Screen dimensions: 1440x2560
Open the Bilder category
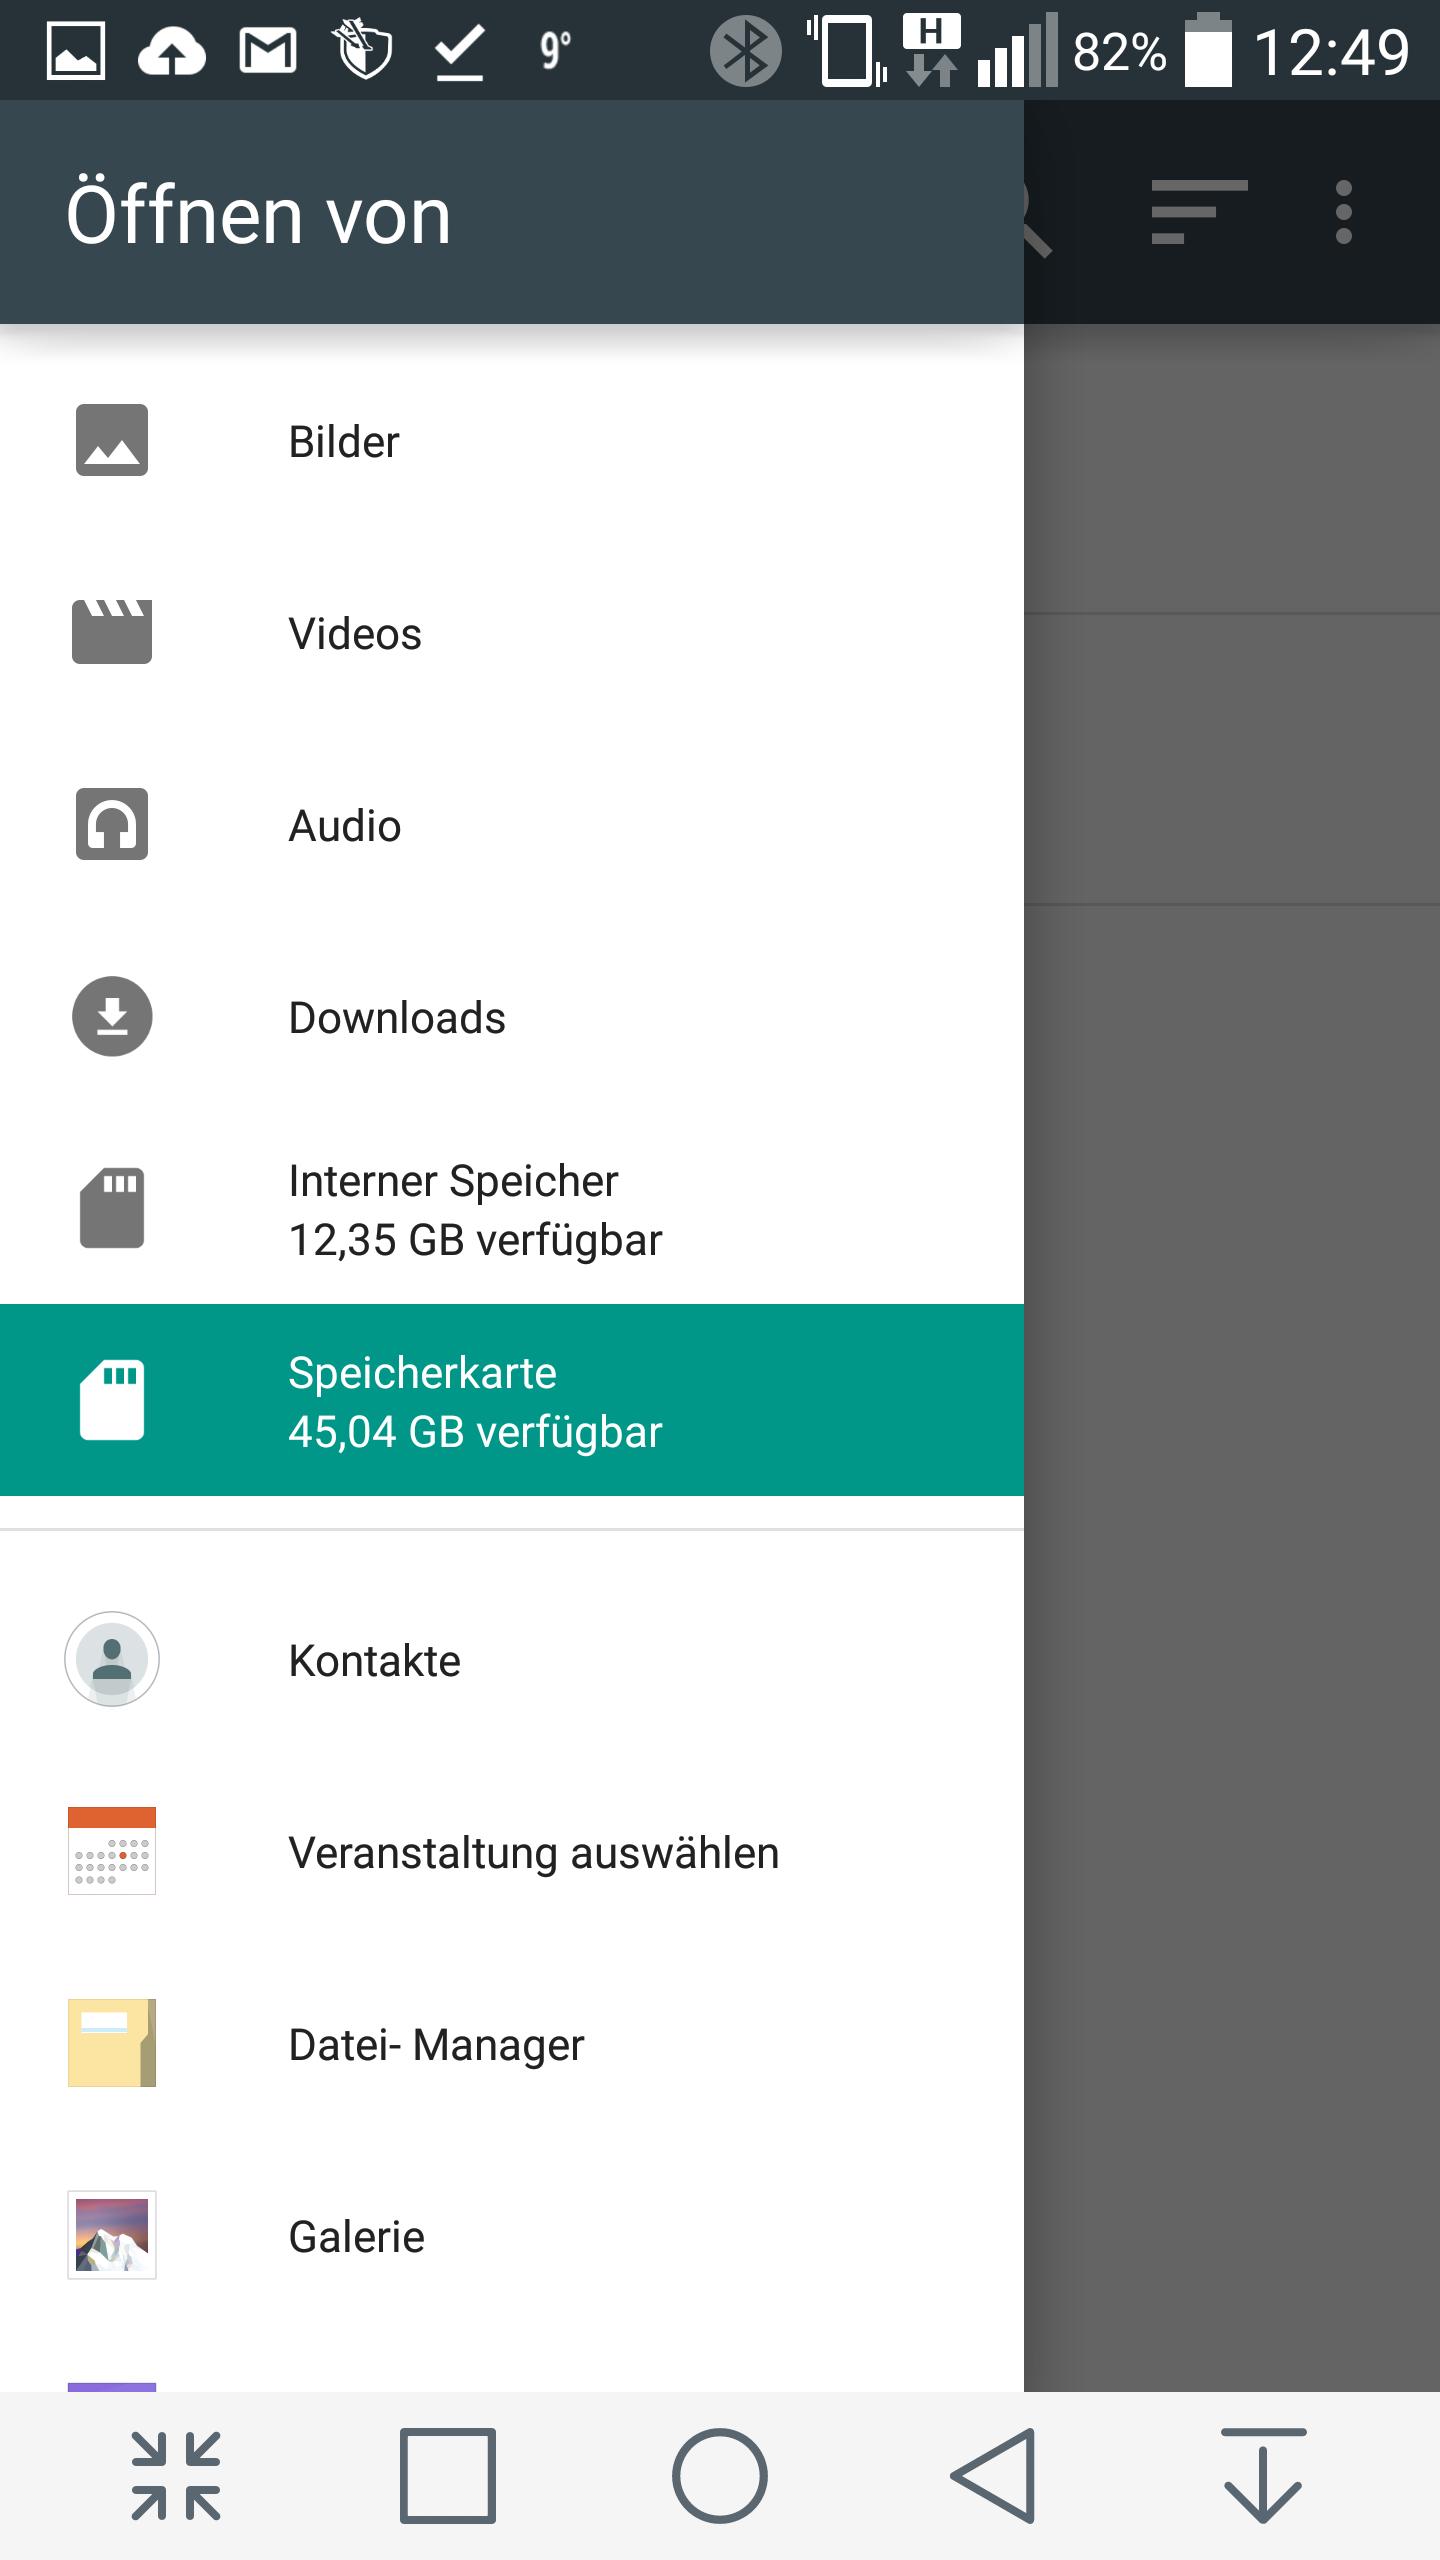click(512, 441)
